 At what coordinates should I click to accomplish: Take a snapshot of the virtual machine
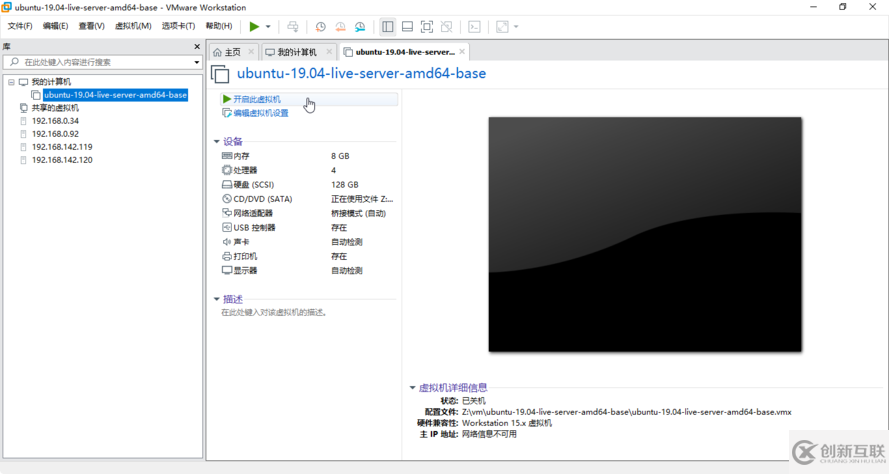pyautogui.click(x=321, y=27)
